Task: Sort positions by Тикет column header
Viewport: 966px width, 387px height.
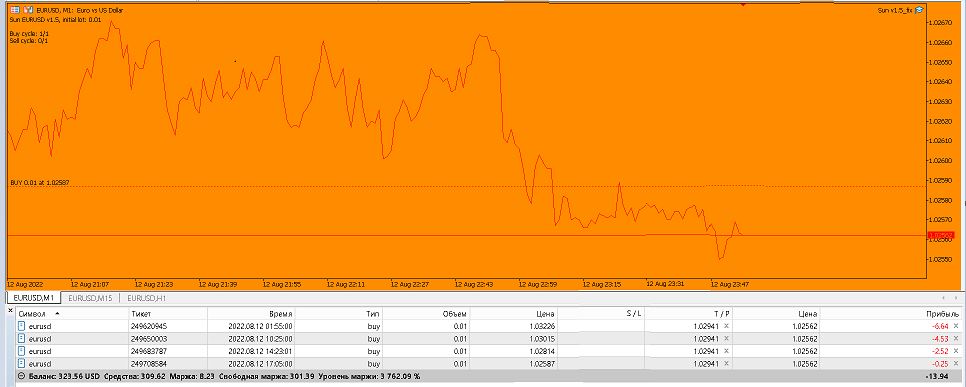Action: [167, 314]
